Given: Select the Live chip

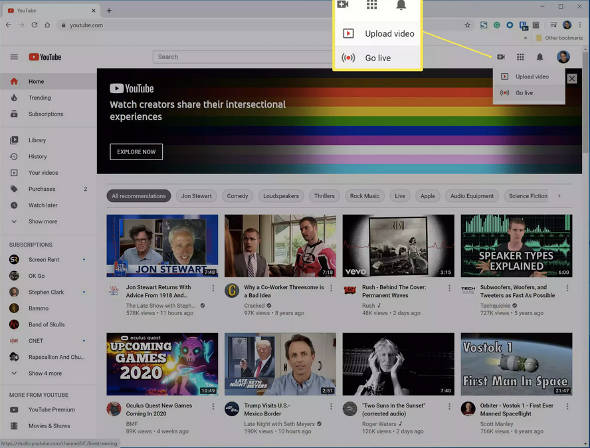Looking at the screenshot, I should (400, 196).
